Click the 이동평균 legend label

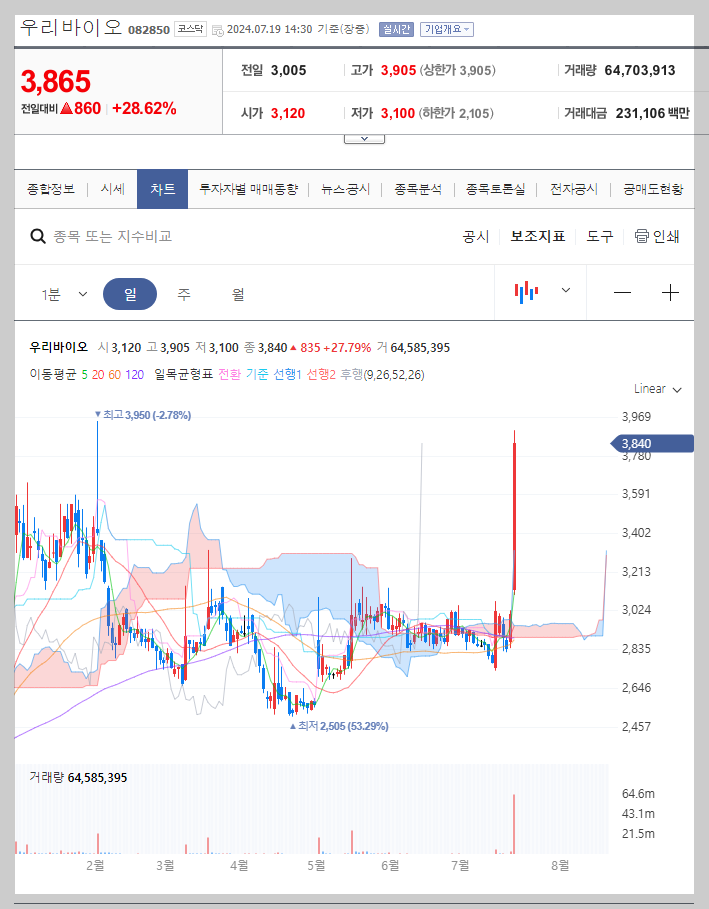coord(53,374)
